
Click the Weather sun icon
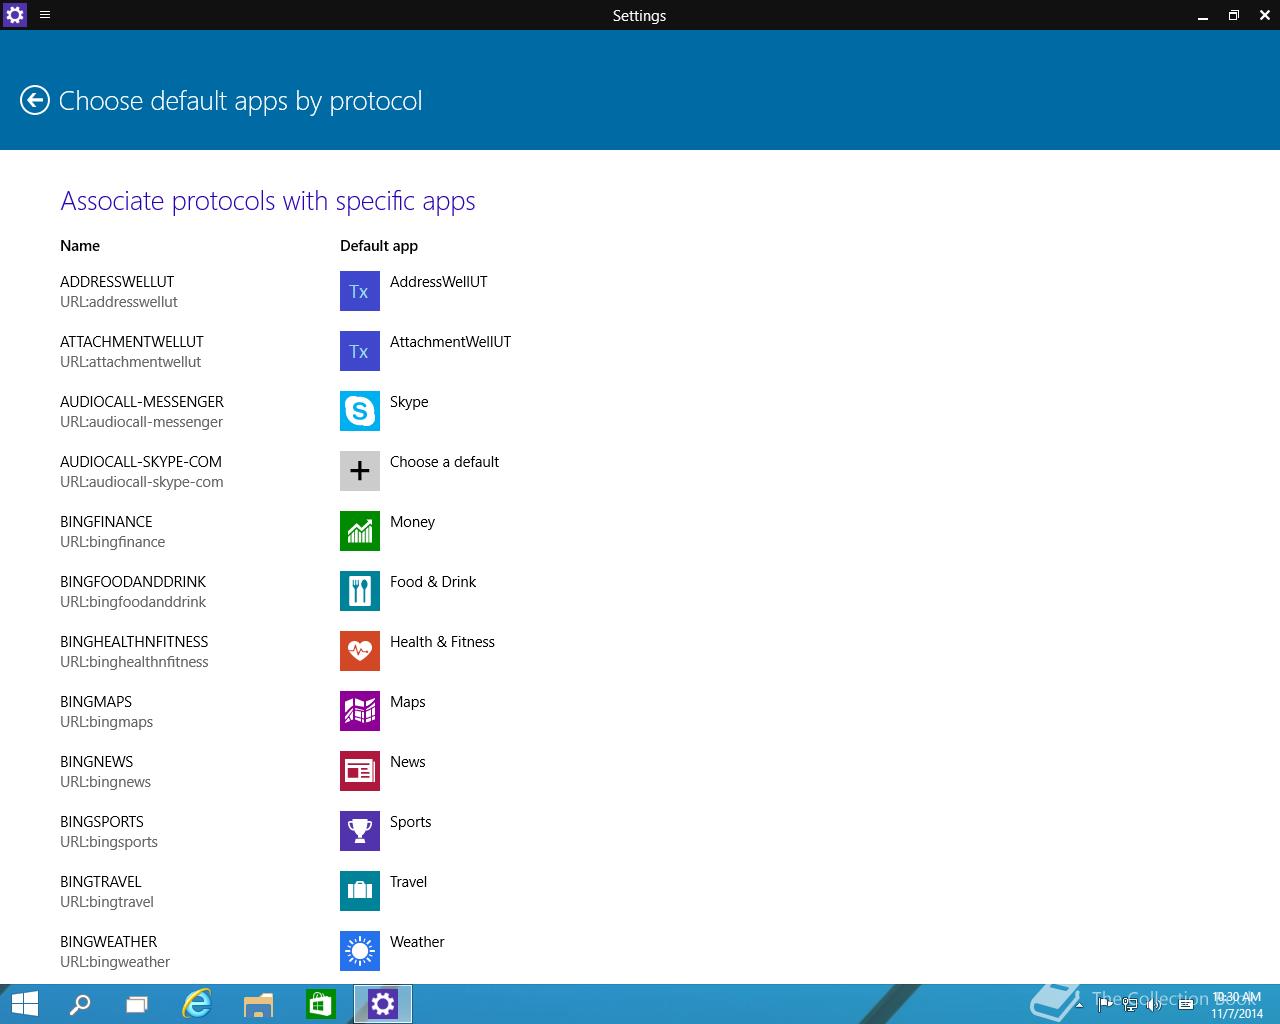click(360, 951)
